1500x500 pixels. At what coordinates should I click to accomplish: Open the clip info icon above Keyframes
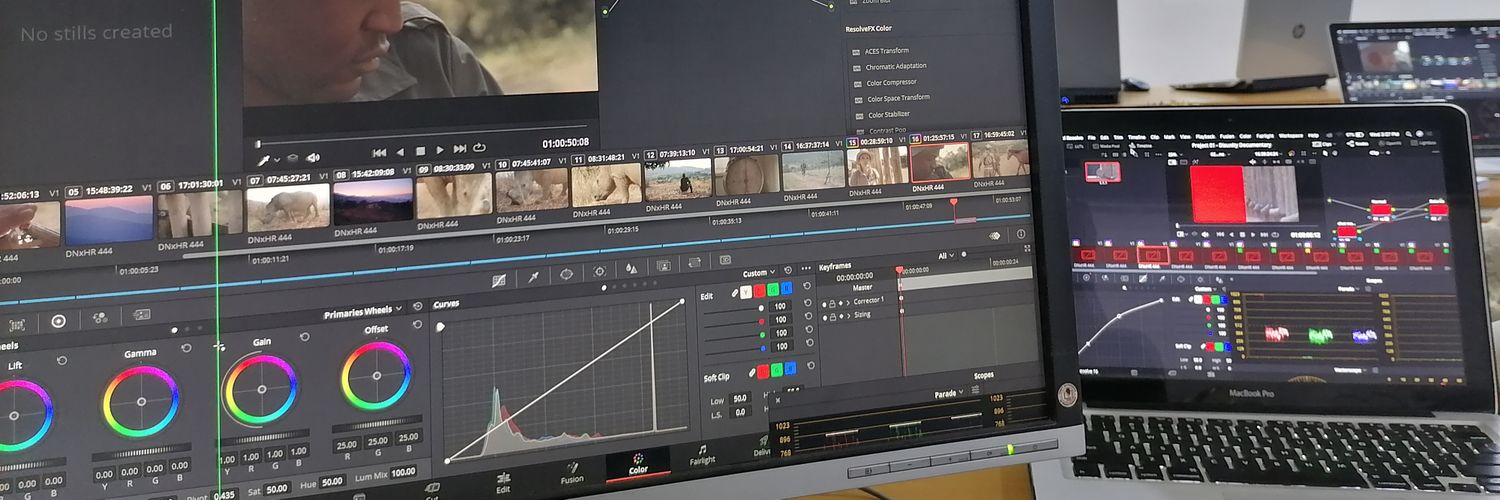point(1021,234)
